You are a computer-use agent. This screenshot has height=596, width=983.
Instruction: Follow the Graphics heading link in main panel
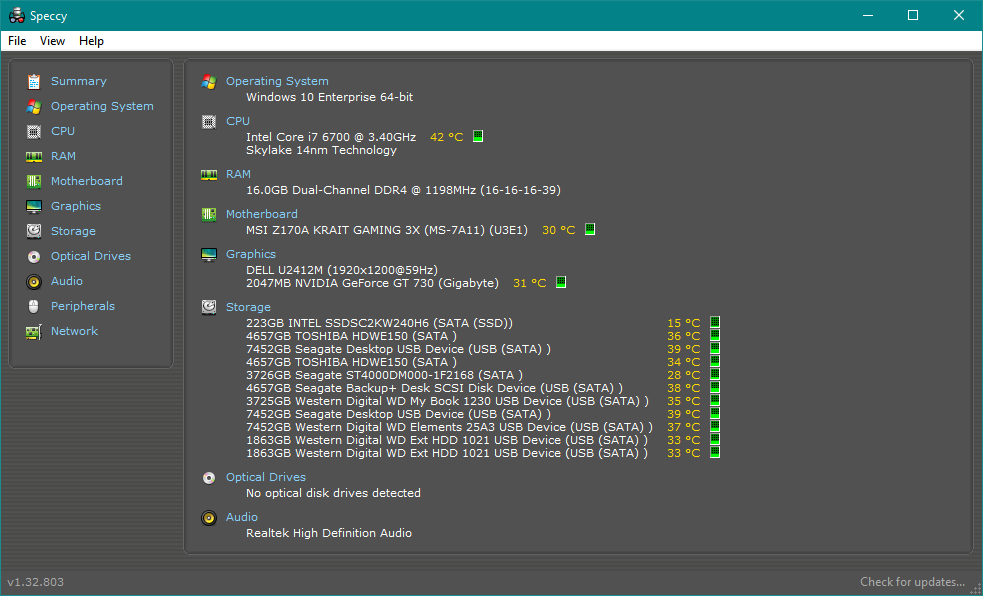click(x=251, y=254)
